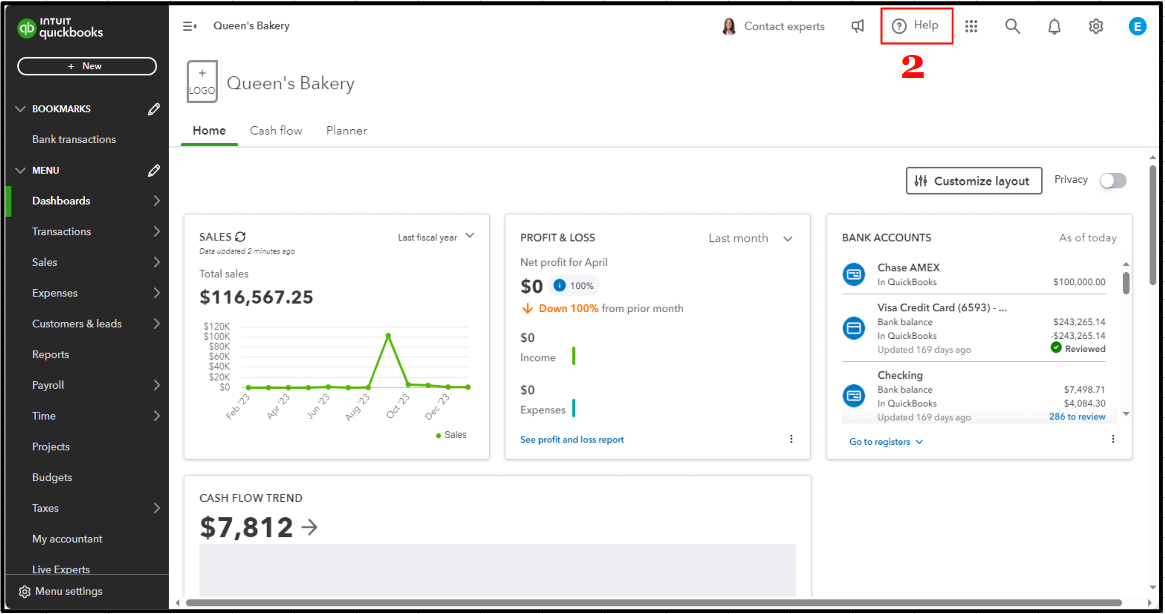The width and height of the screenshot is (1165, 614).
Task: Add a company logo
Action: click(x=202, y=81)
